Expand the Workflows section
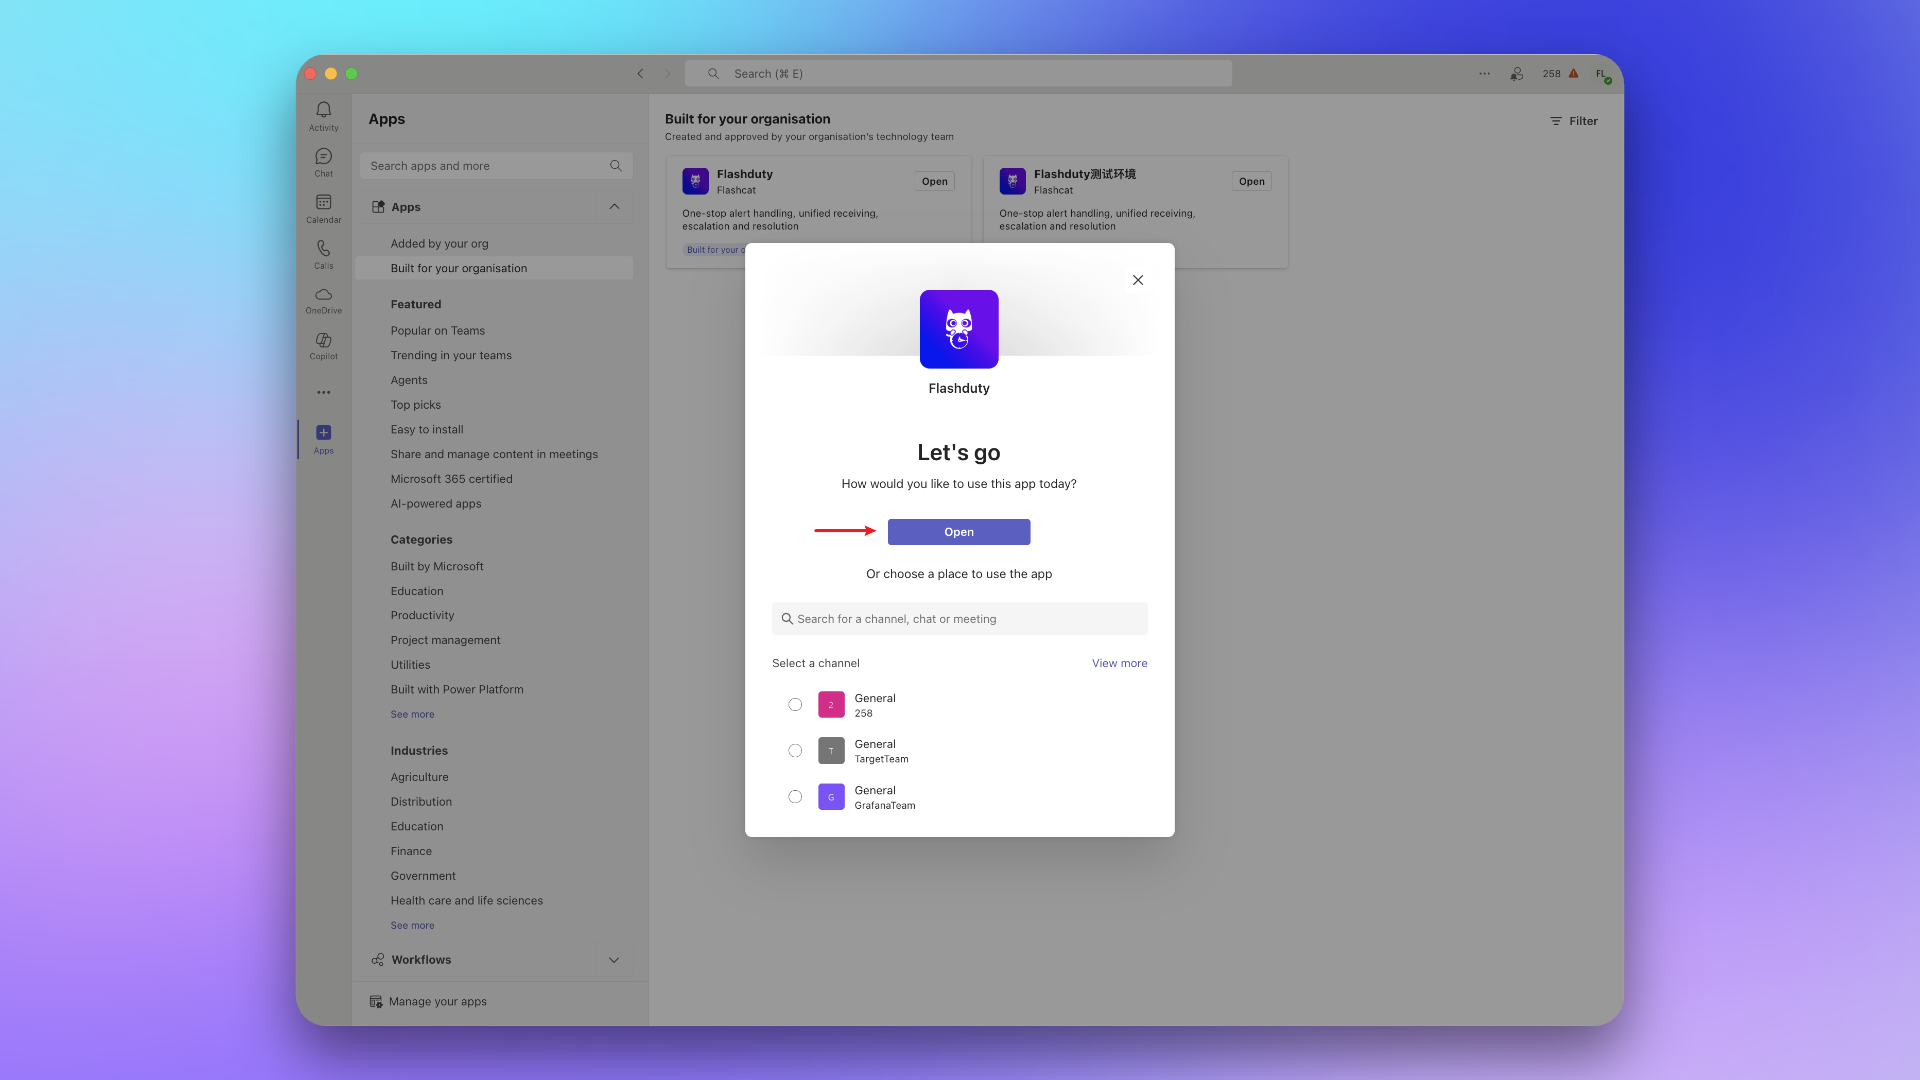This screenshot has width=1920, height=1080. [614, 960]
